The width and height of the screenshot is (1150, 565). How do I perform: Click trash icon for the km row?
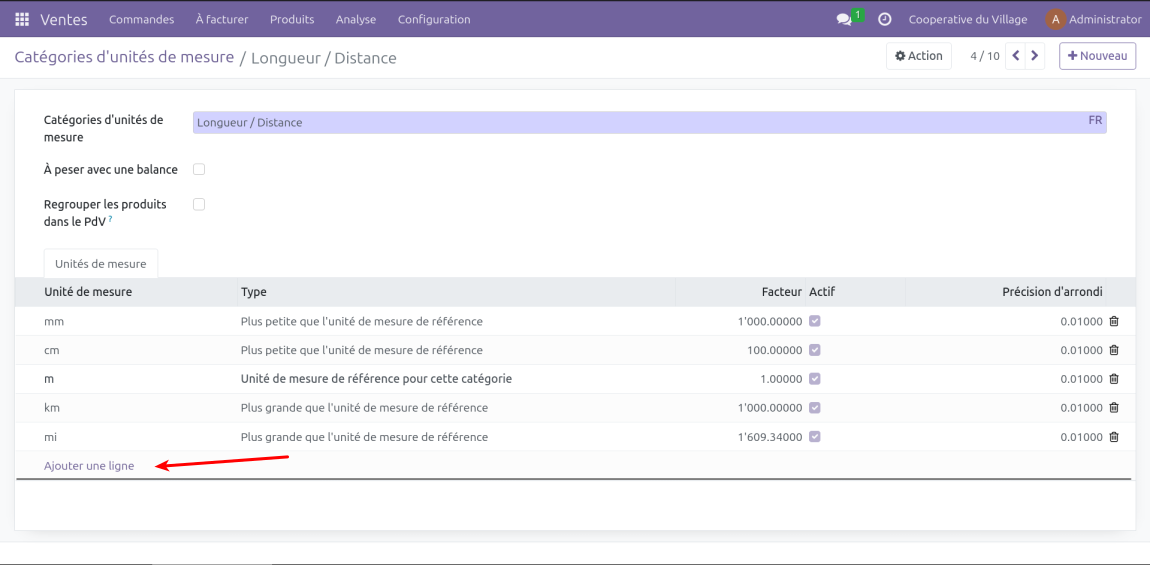(1114, 408)
